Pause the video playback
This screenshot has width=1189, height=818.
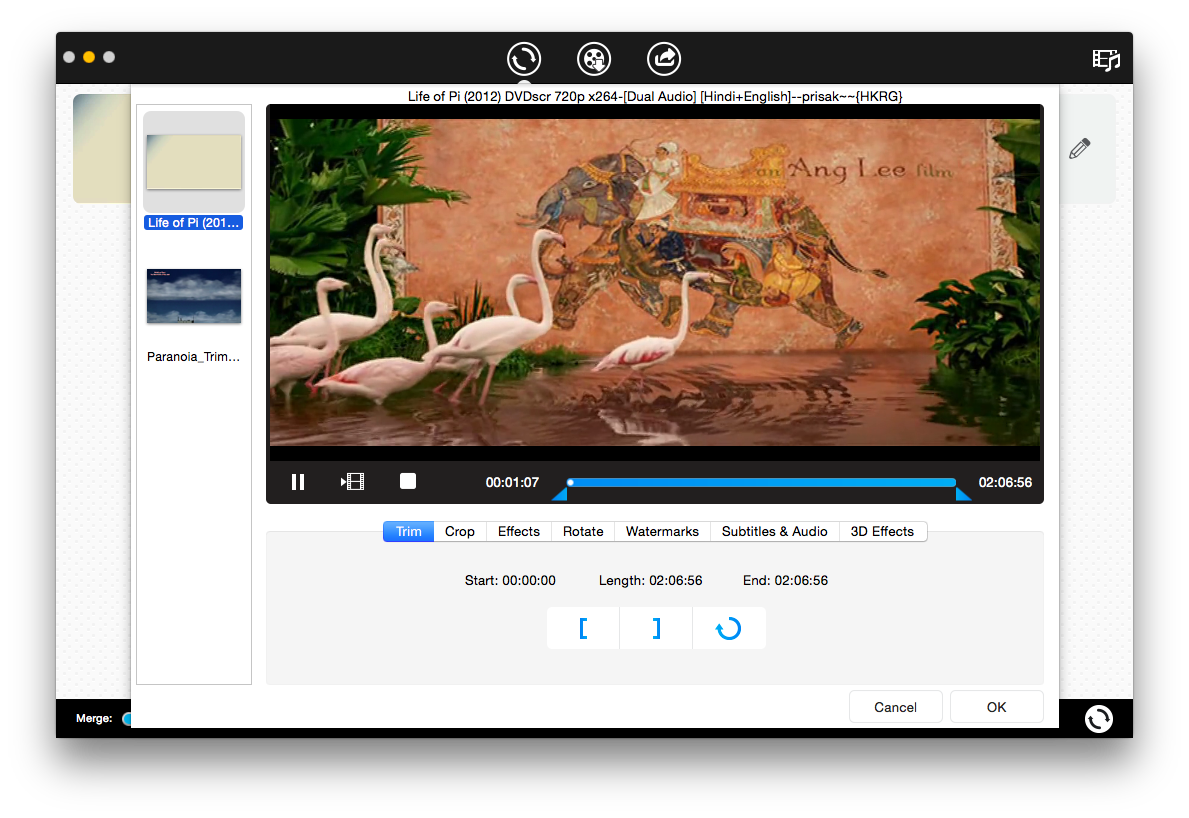coord(298,482)
